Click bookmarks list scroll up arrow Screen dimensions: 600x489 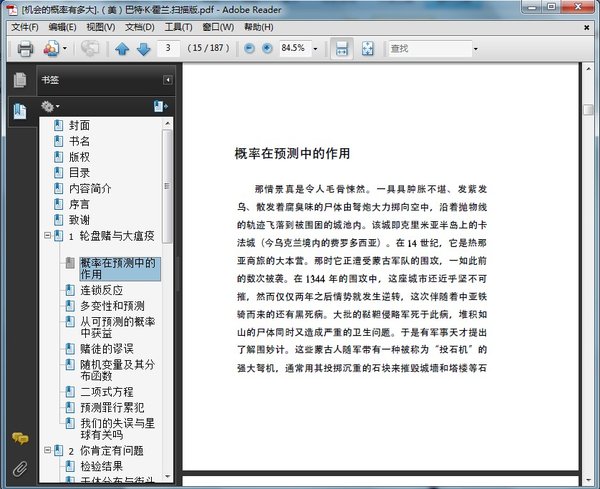[x=167, y=123]
